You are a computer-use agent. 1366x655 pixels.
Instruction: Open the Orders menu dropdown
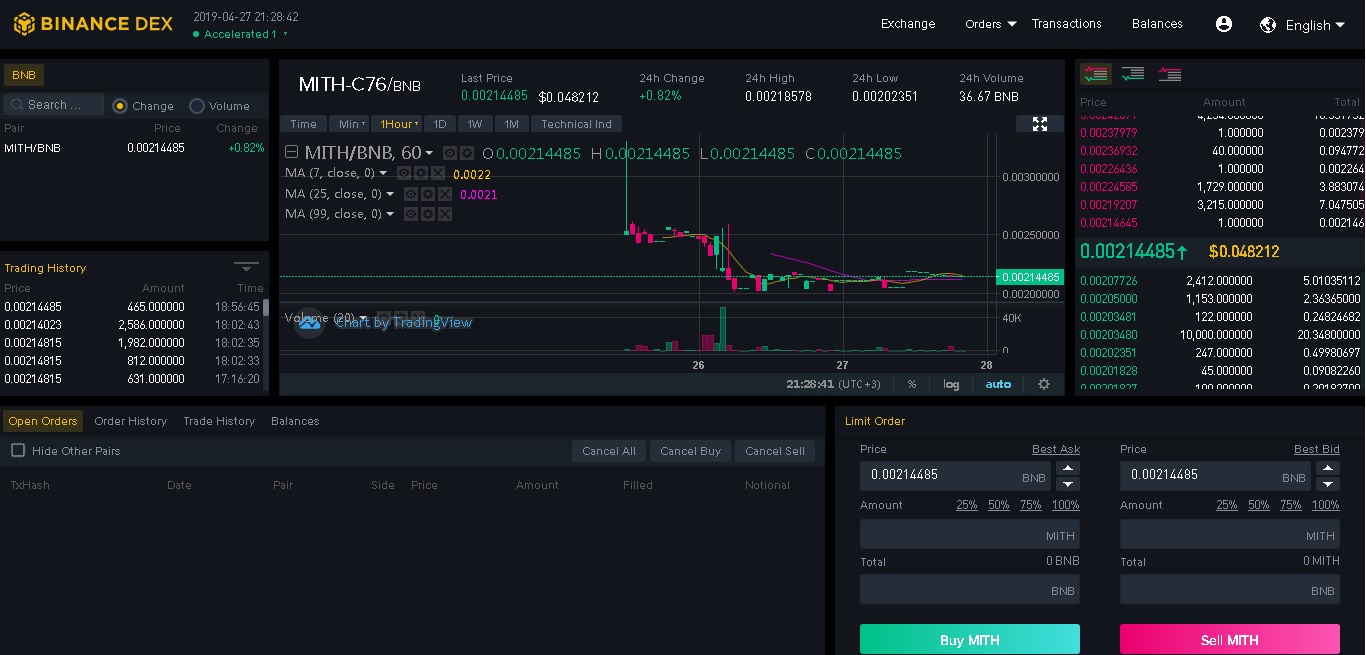pyautogui.click(x=988, y=23)
